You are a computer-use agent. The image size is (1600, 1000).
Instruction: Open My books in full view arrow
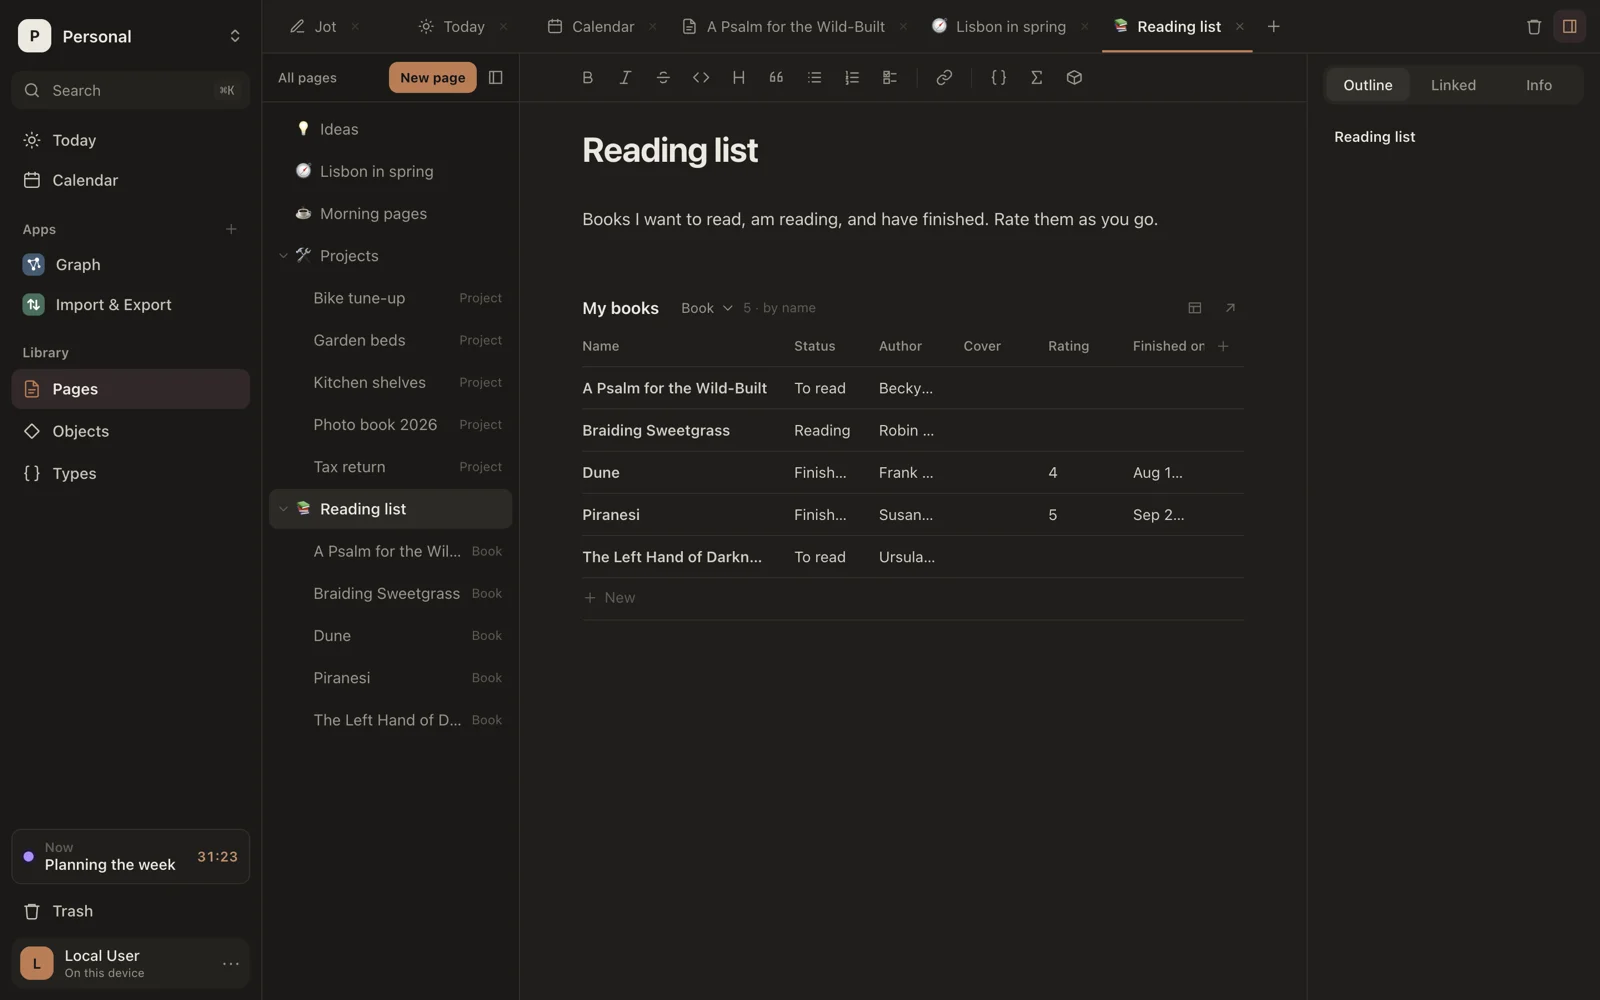tap(1230, 308)
